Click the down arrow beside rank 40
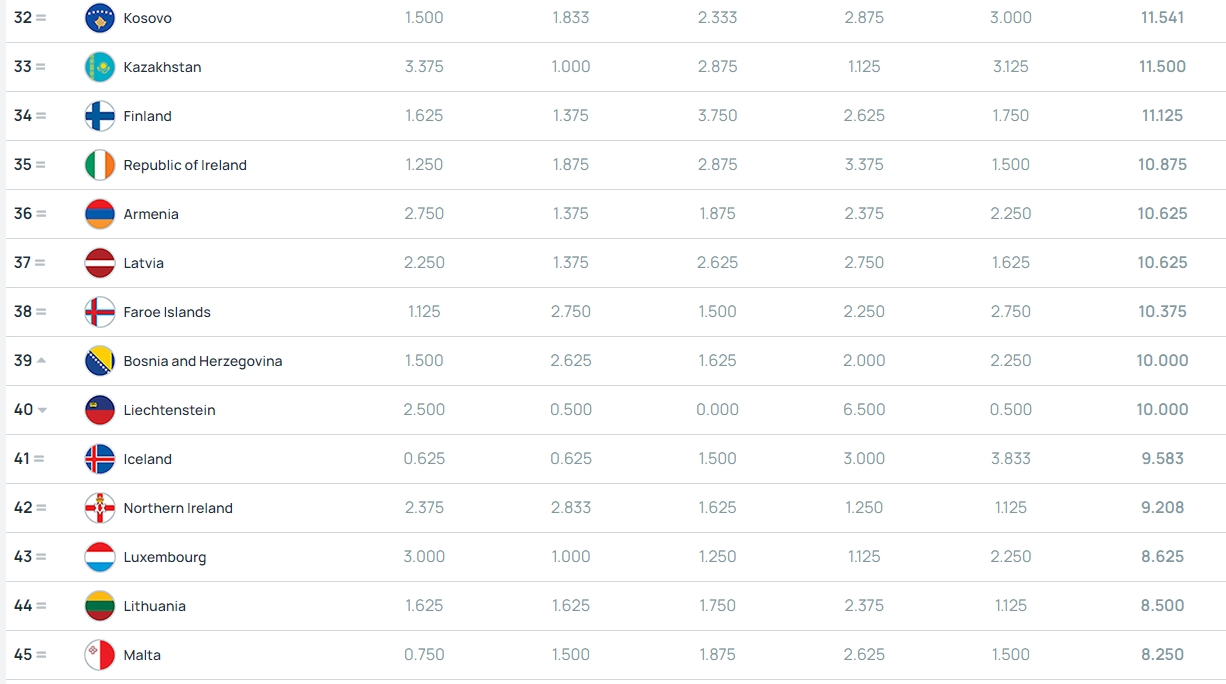The image size is (1226, 684). [42, 411]
